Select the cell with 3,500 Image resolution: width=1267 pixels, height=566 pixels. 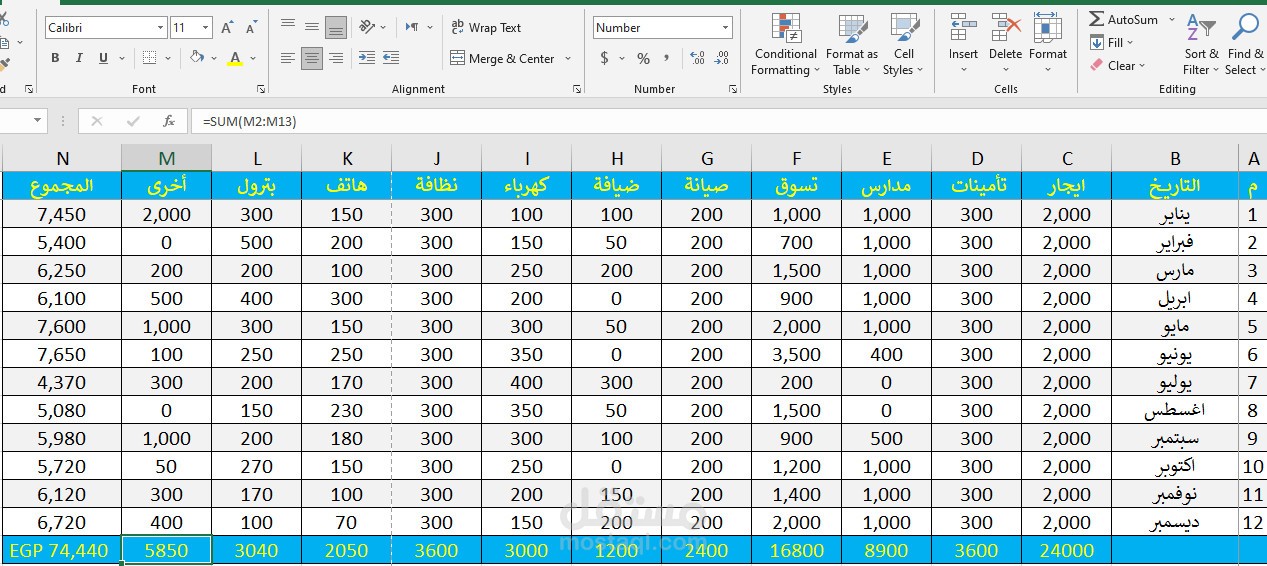pos(796,354)
